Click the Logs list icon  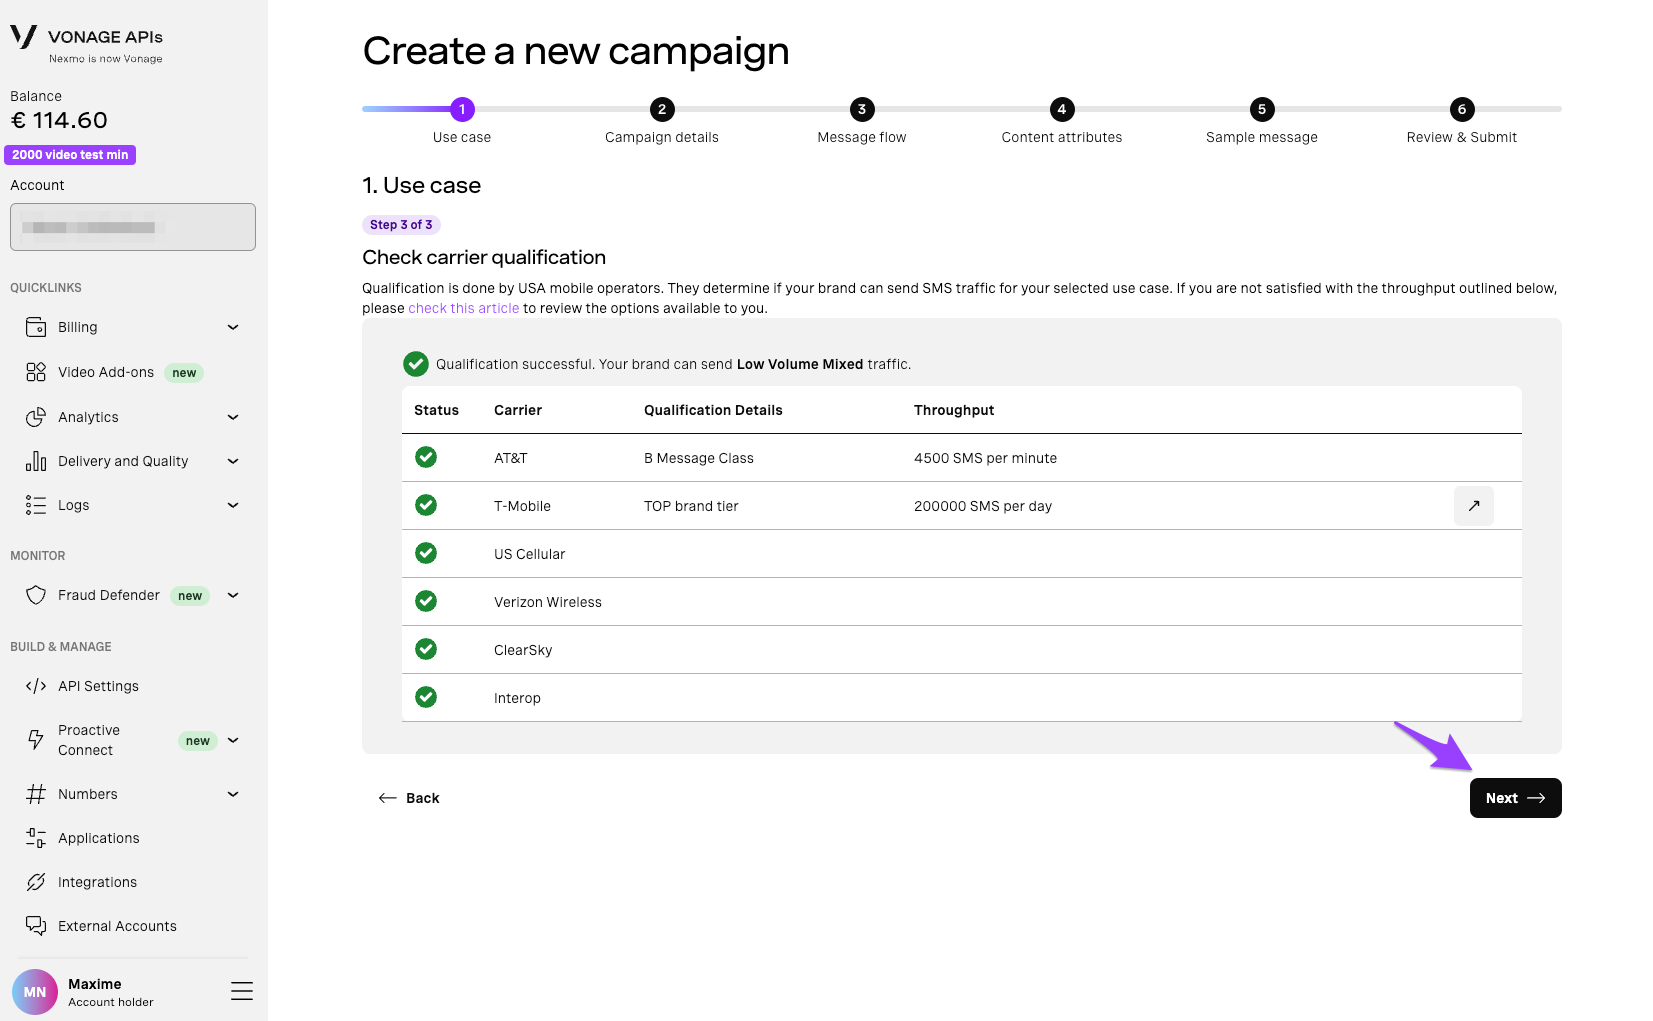tap(36, 505)
